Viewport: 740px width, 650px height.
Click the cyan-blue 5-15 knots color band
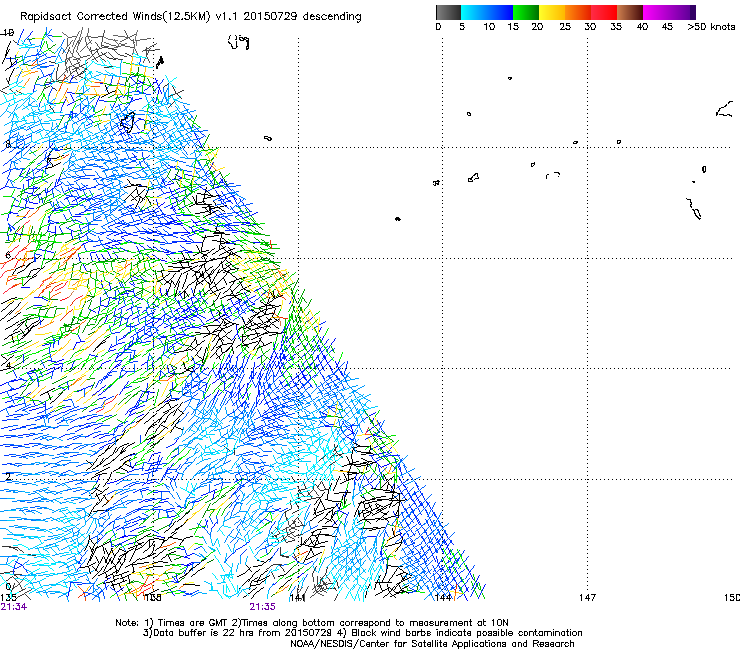pos(487,12)
